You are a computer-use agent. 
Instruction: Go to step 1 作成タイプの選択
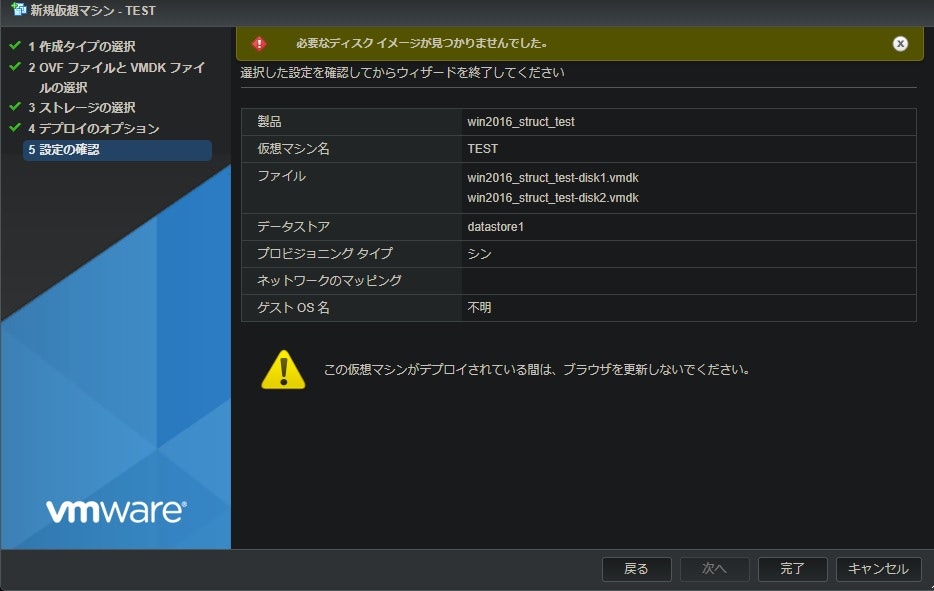[x=82, y=46]
